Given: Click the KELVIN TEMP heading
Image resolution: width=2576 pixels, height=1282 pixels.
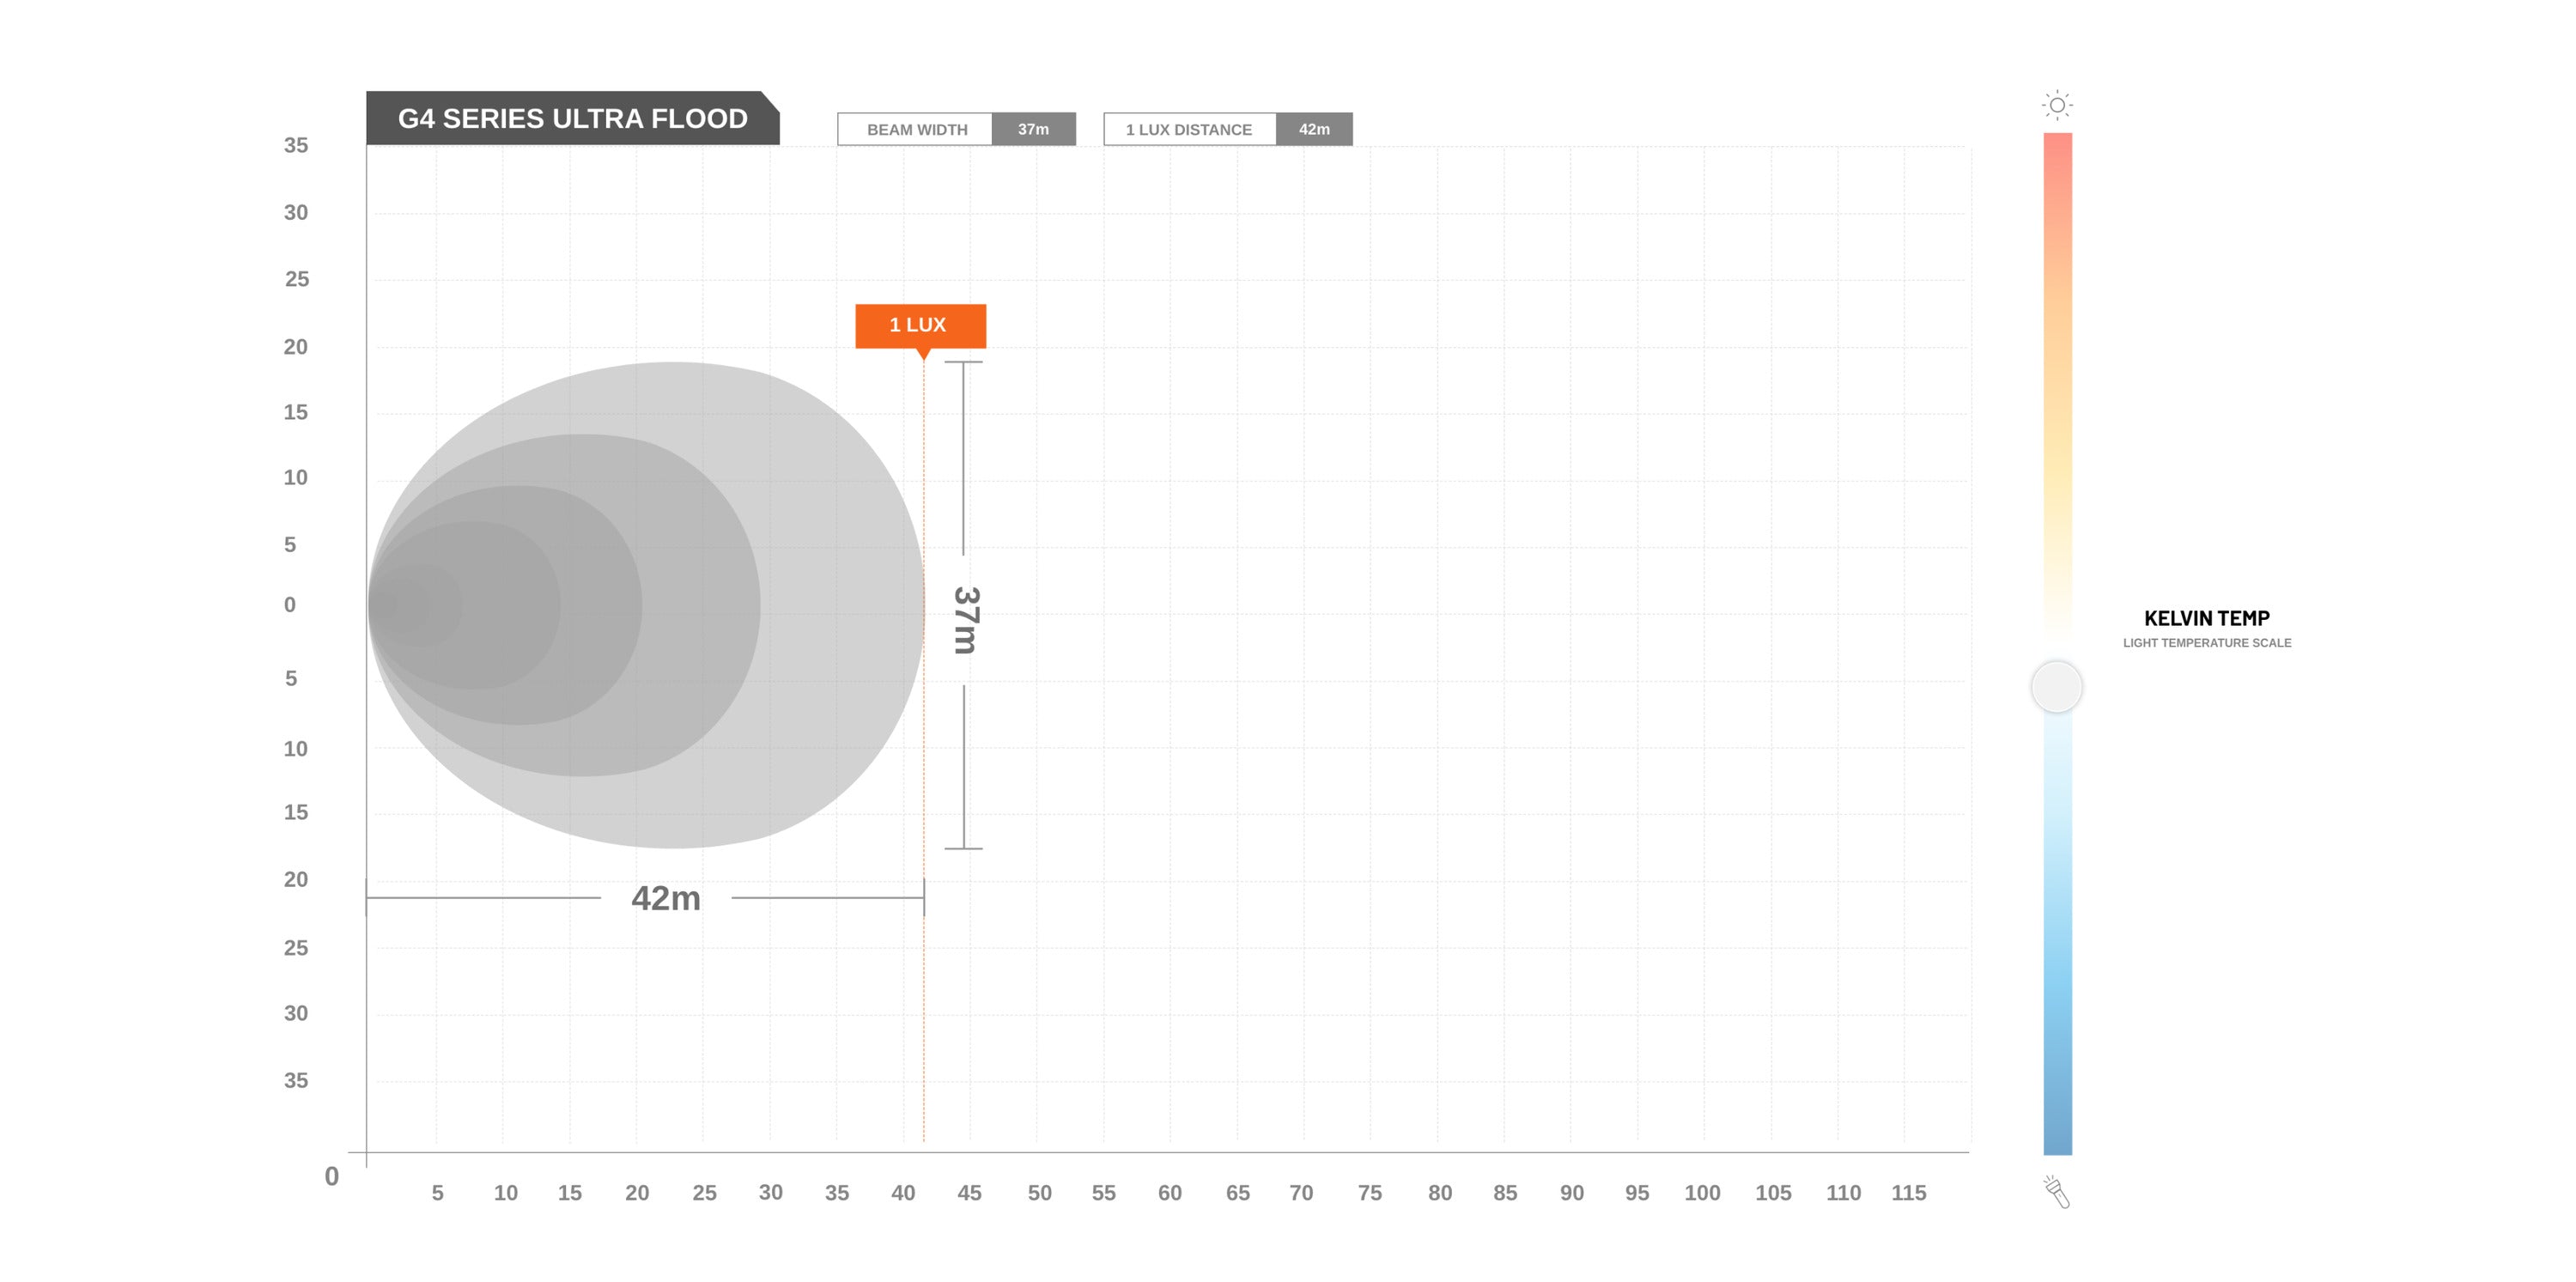Looking at the screenshot, I should [x=2206, y=618].
